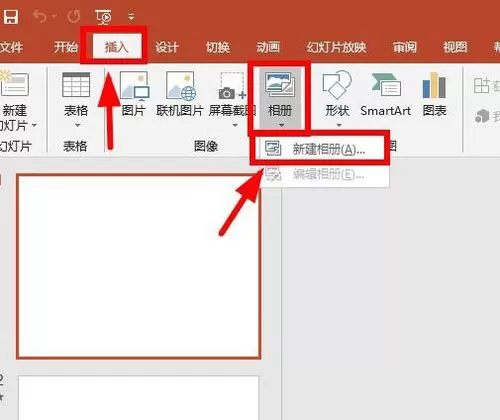500x420 pixels.
Task: Insert a chart with 图表
Action: [434, 94]
